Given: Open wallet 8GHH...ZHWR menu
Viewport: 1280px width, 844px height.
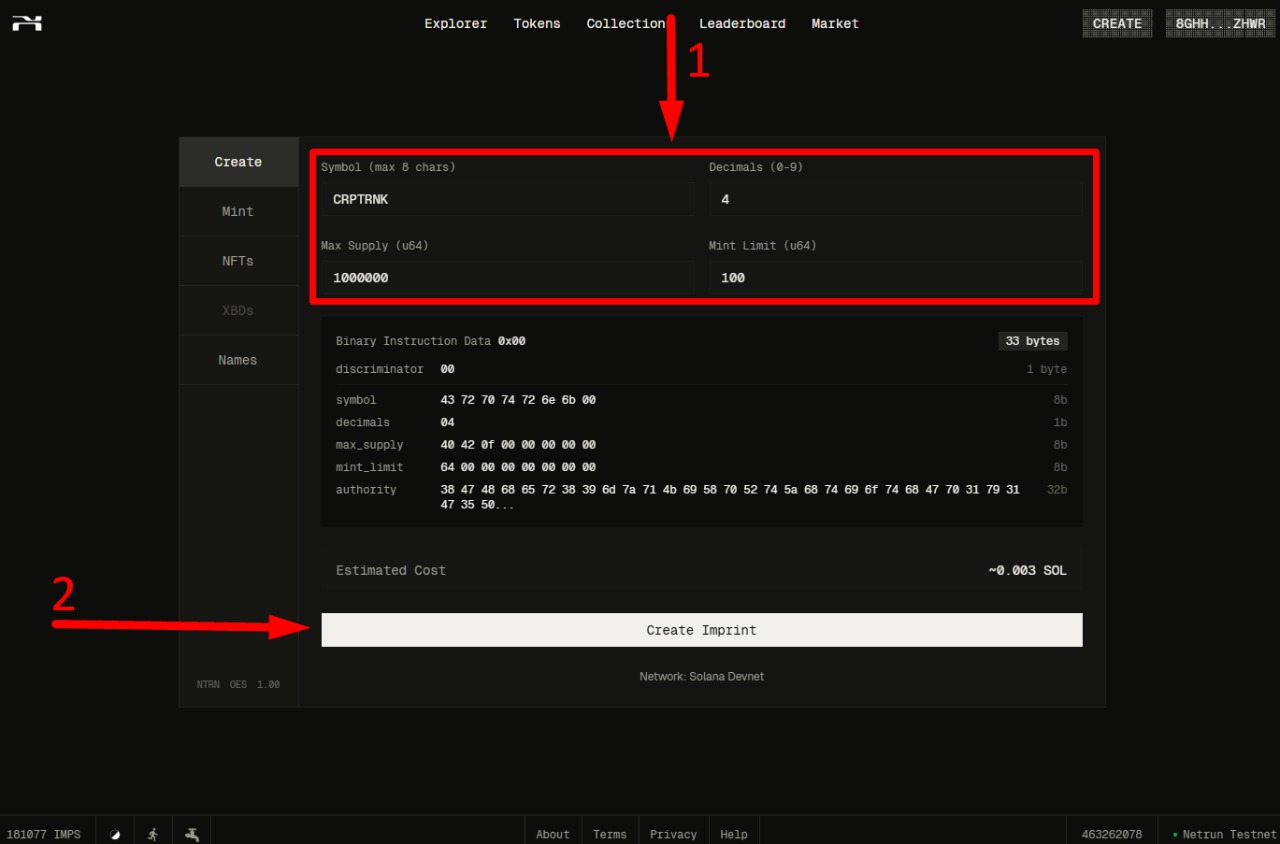Looking at the screenshot, I should [1220, 23].
